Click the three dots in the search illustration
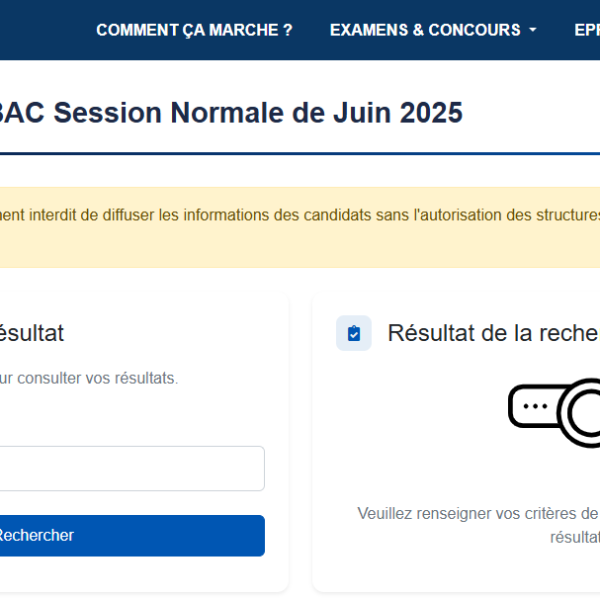 click(535, 406)
